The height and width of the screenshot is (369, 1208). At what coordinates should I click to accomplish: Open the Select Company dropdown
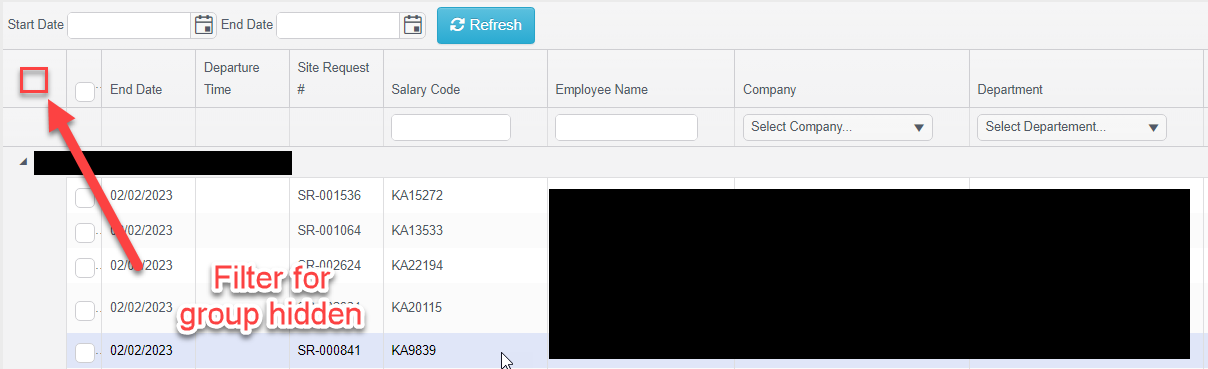838,127
